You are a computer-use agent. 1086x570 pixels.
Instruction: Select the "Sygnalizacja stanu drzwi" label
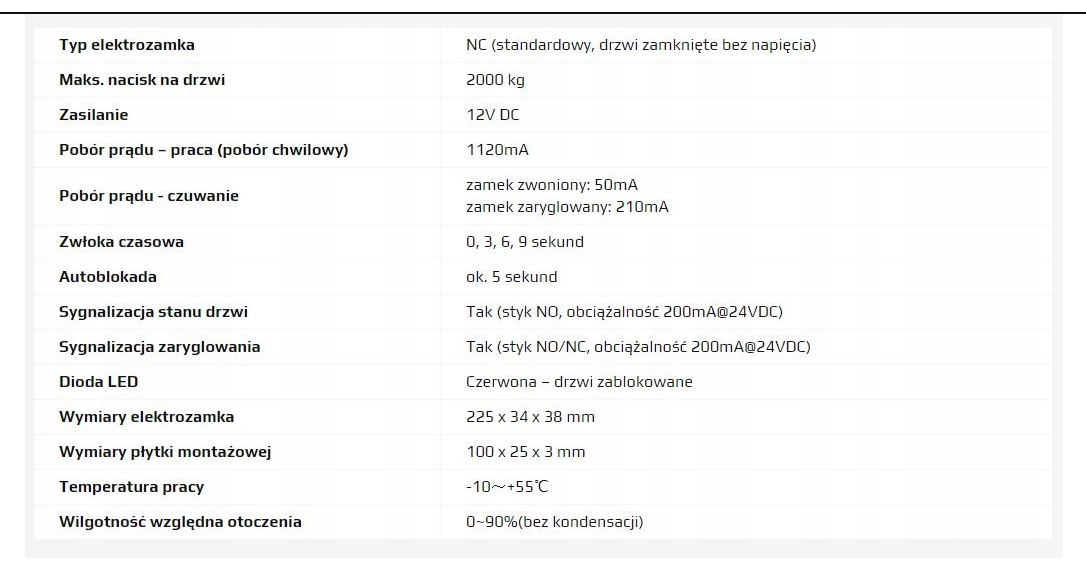[x=154, y=312]
